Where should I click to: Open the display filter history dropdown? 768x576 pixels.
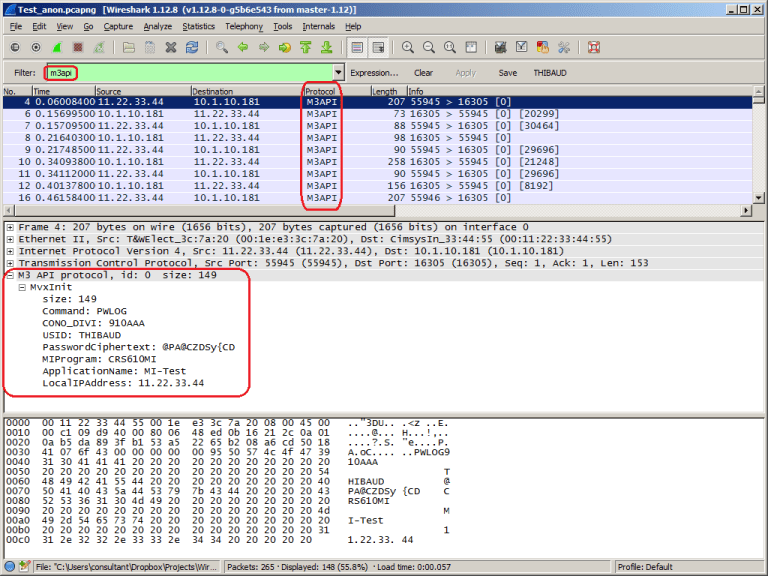(338, 73)
